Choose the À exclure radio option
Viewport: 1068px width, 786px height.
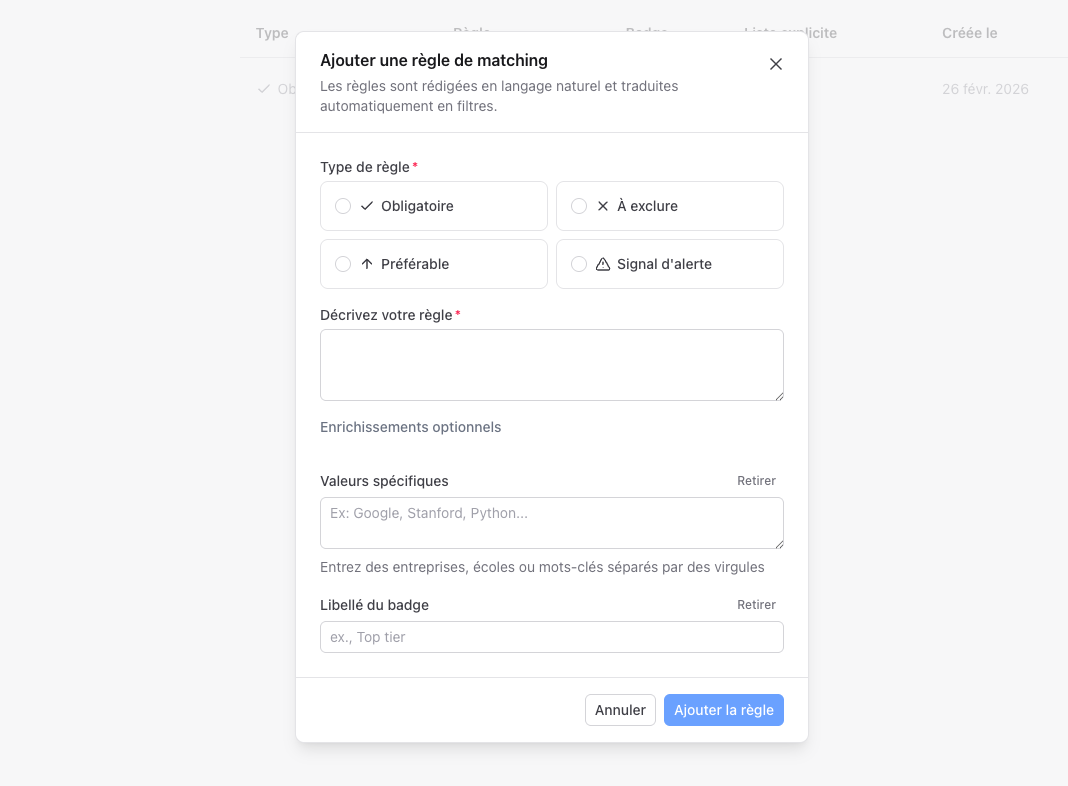coord(579,206)
